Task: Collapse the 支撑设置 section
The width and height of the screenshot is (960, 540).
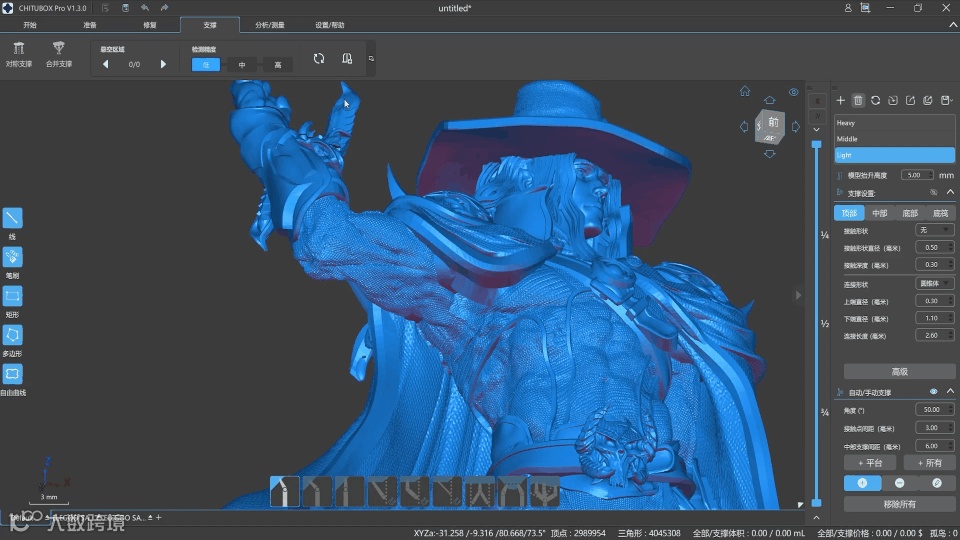Action: 950,192
